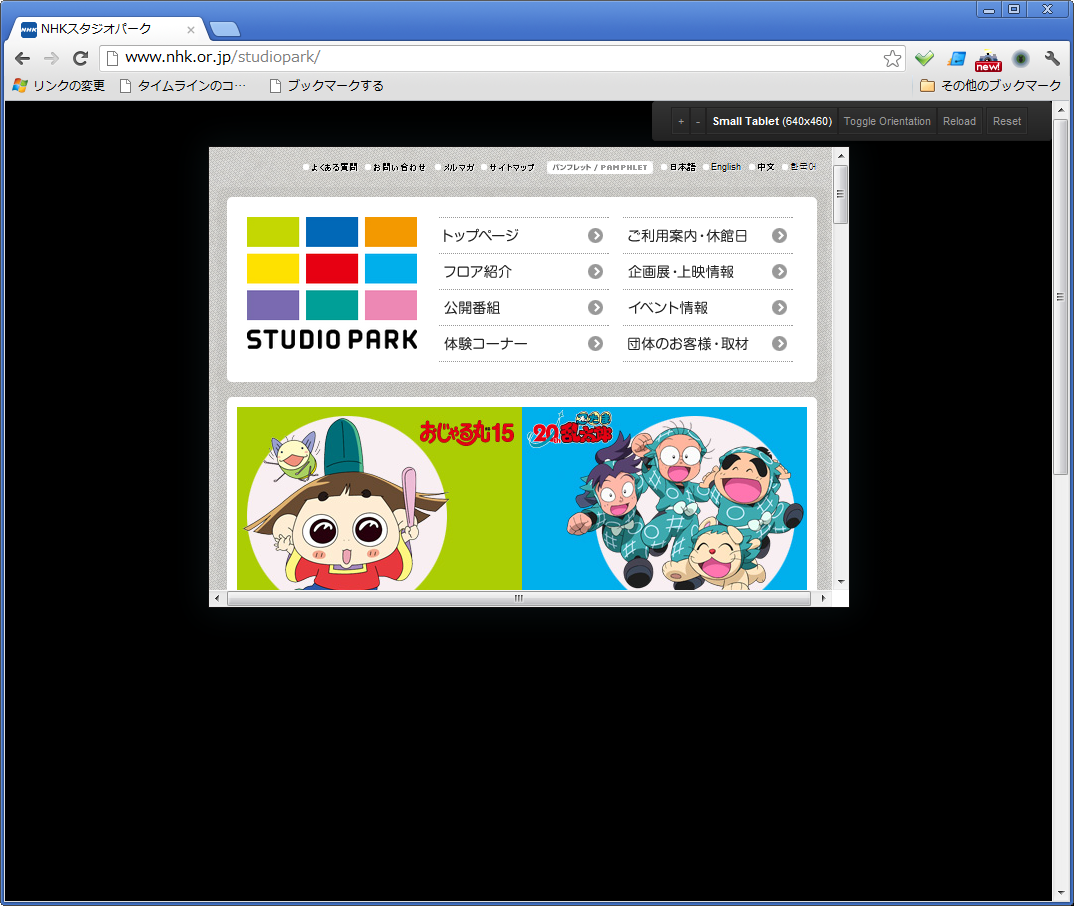The width and height of the screenshot is (1074, 906).
Task: Click Toggle Orientation
Action: tap(887, 121)
